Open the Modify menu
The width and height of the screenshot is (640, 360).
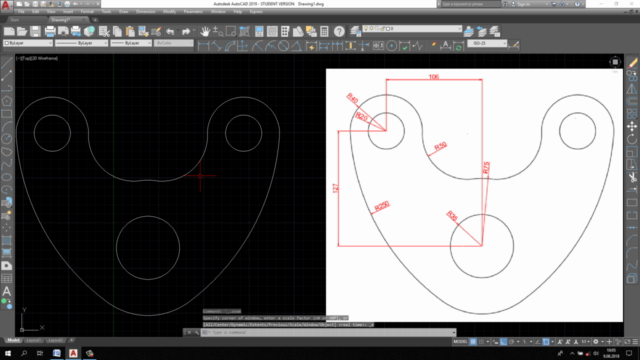click(x=169, y=12)
